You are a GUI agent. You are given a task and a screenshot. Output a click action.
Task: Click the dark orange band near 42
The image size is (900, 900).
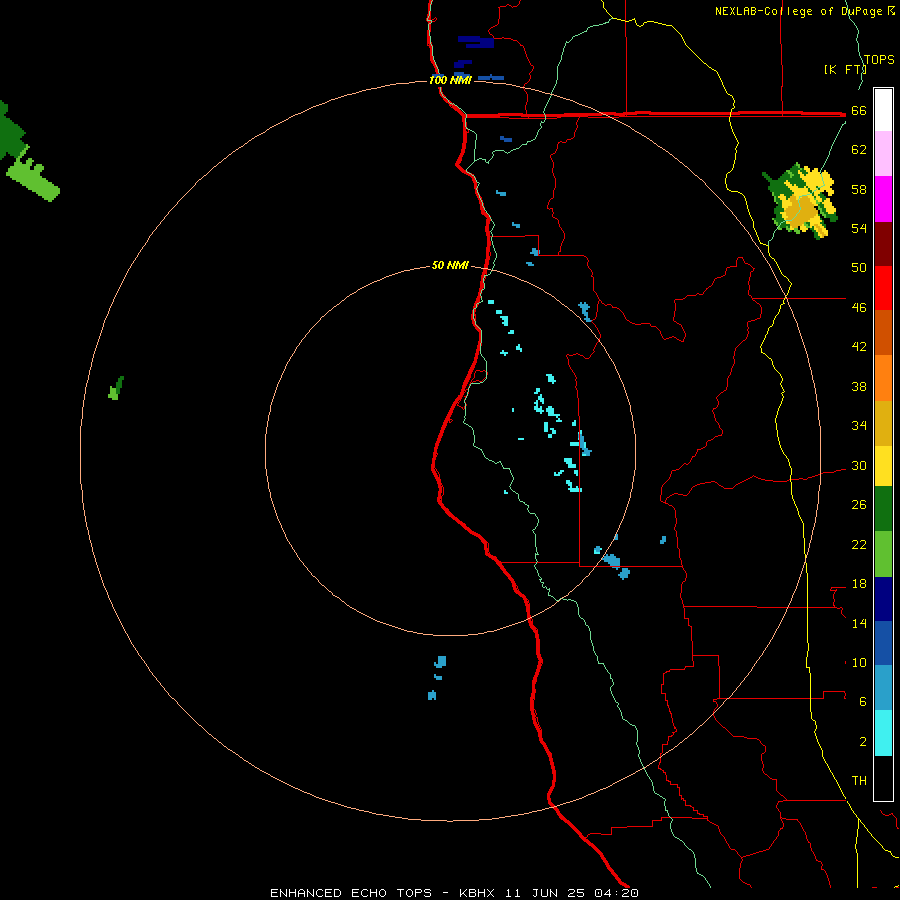(x=883, y=332)
